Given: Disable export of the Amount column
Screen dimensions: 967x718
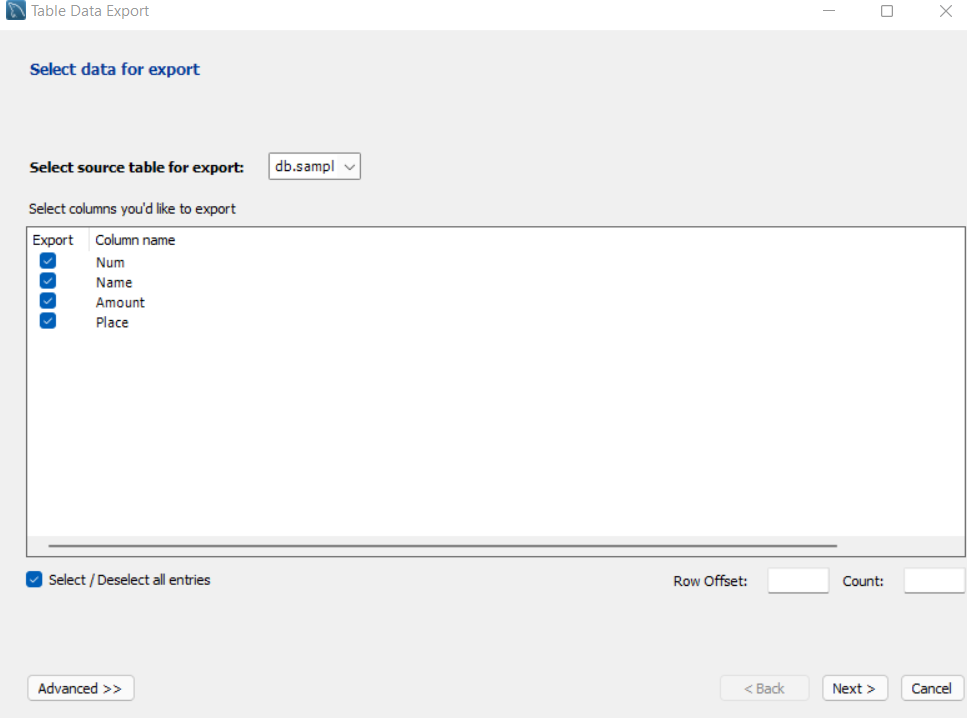Looking at the screenshot, I should [x=47, y=300].
